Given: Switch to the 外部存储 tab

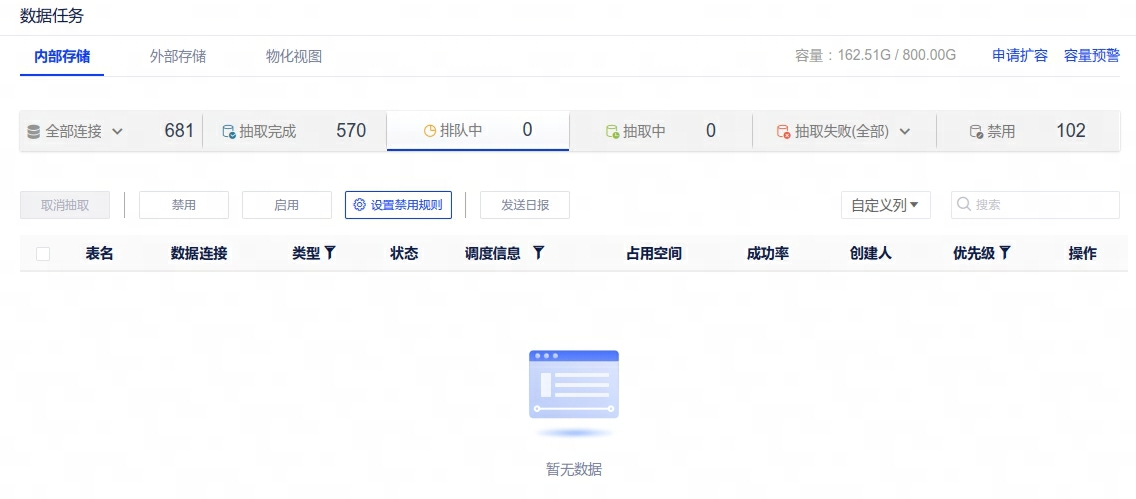Looking at the screenshot, I should tap(178, 56).
